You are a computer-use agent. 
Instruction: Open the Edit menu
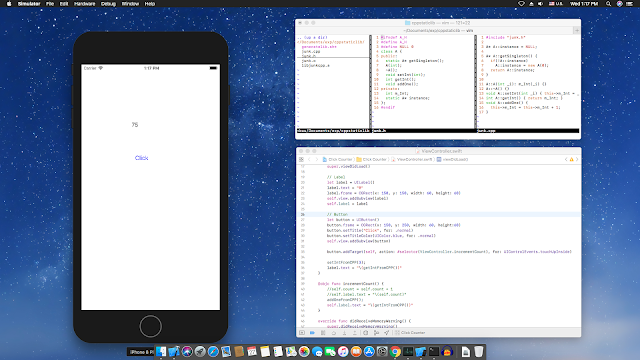[x=64, y=4]
